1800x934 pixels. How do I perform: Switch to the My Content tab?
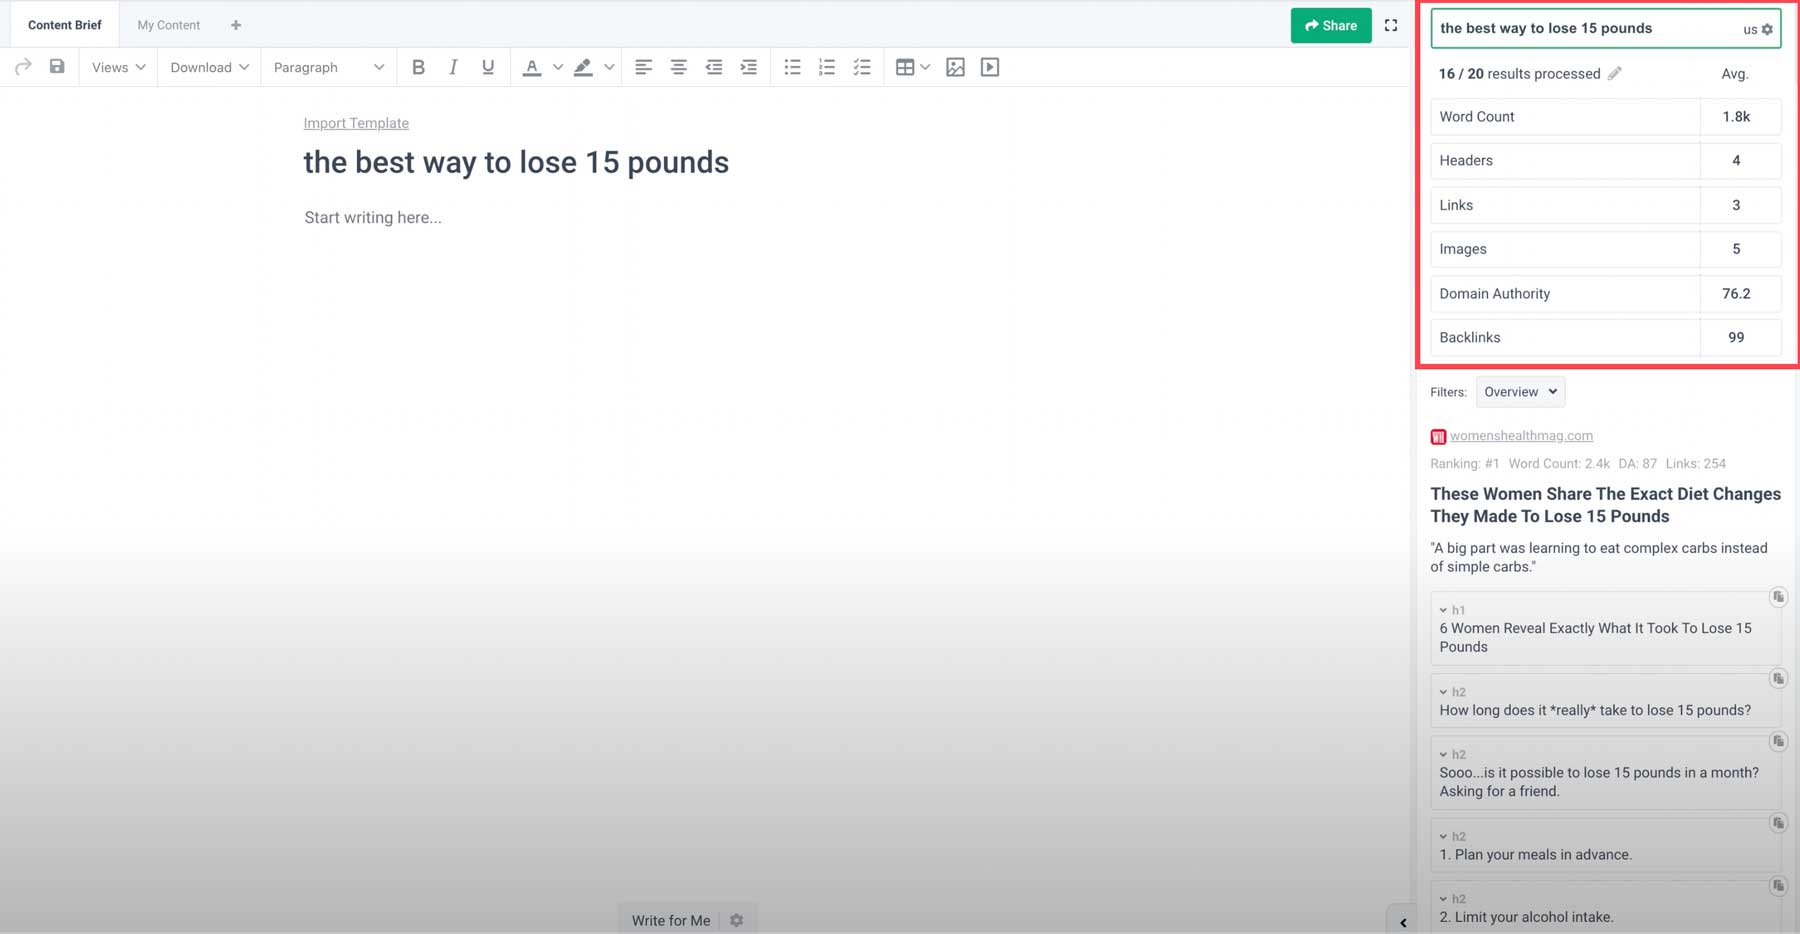coord(168,24)
